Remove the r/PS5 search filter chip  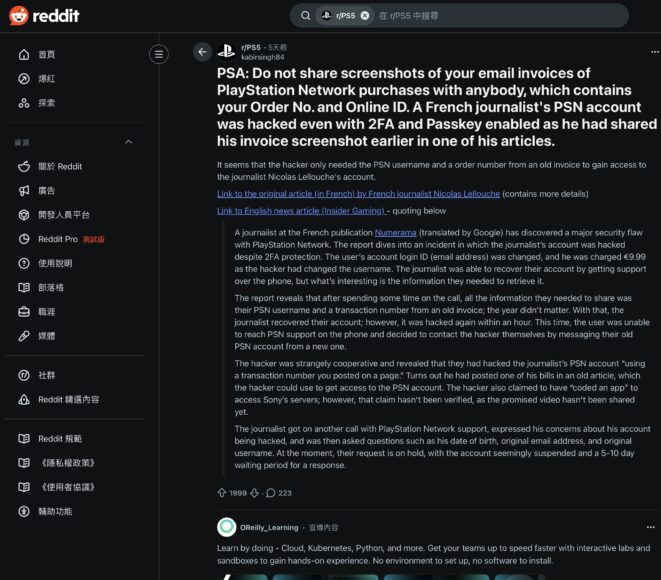tap(365, 15)
